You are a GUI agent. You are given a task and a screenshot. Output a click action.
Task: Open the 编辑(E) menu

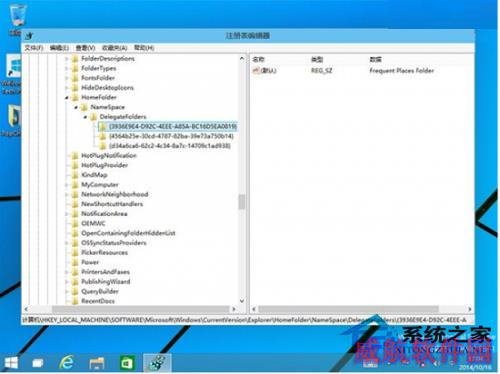59,48
